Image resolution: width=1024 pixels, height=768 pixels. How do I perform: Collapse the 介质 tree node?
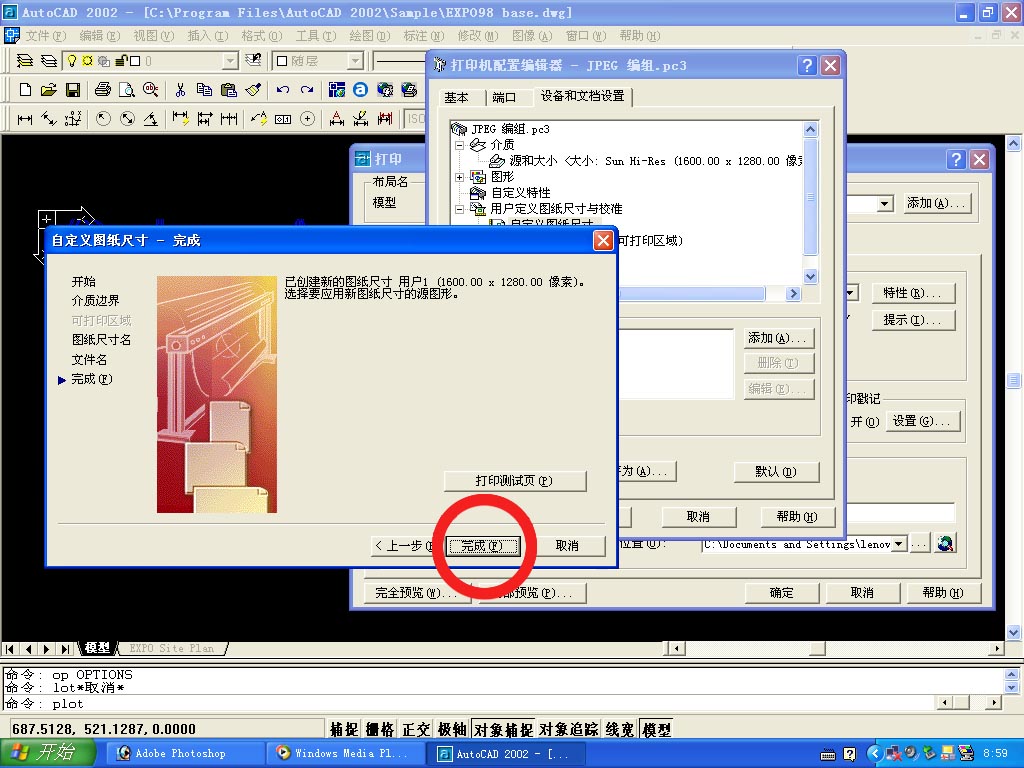tap(460, 145)
